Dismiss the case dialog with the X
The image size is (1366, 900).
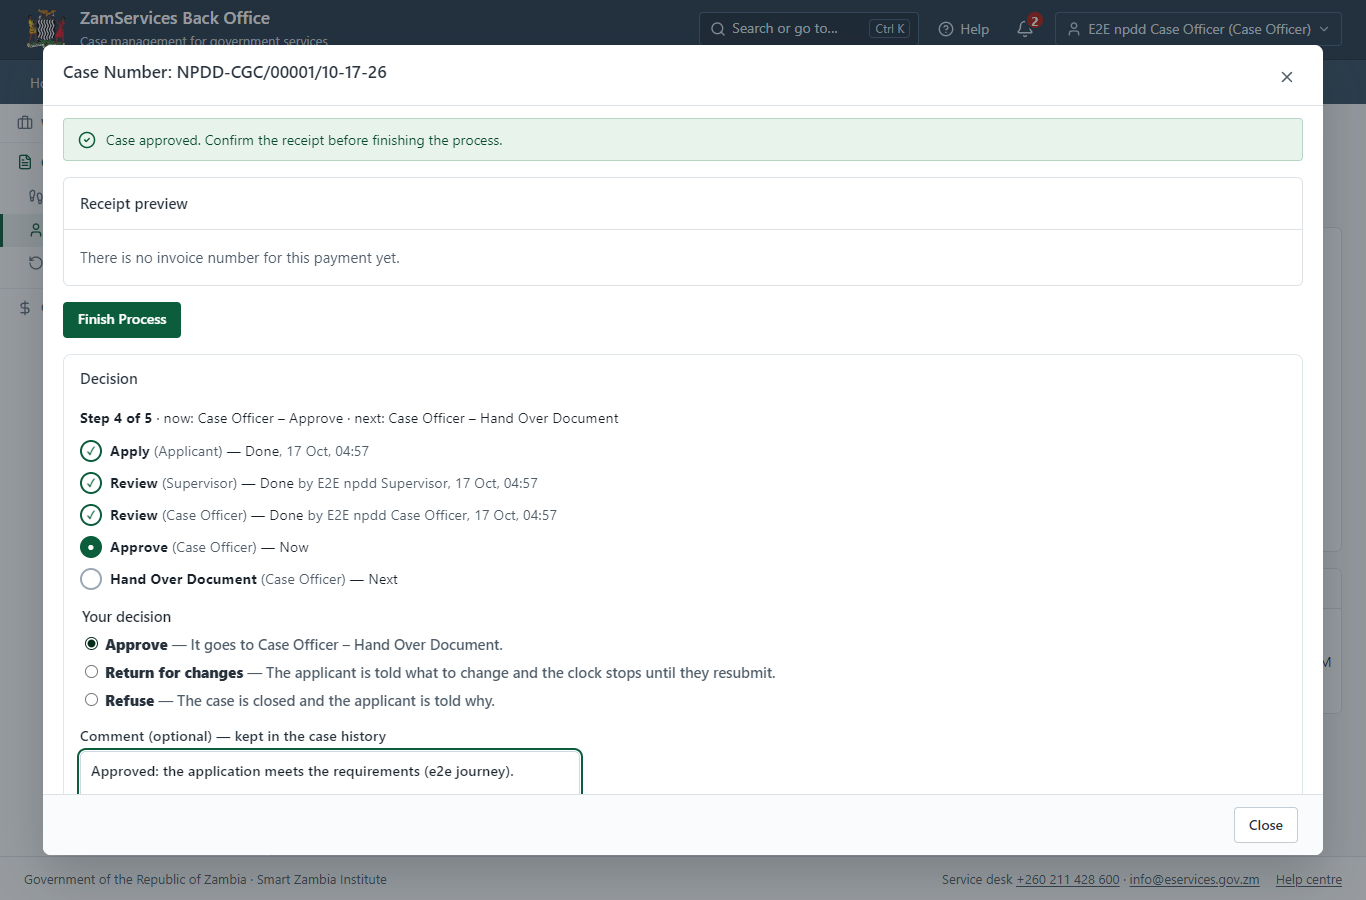[x=1287, y=77]
